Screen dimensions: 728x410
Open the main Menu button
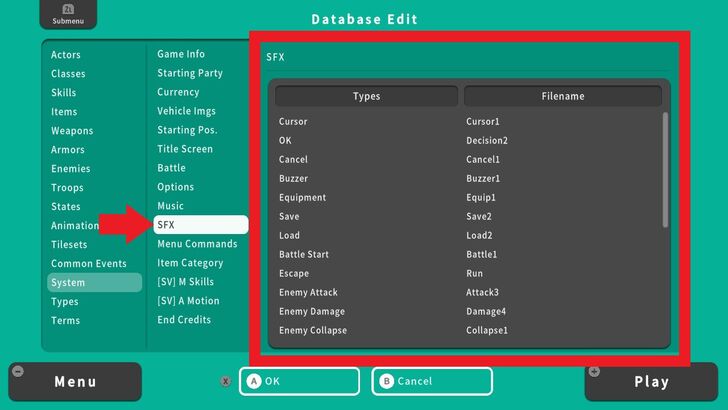pos(75,381)
